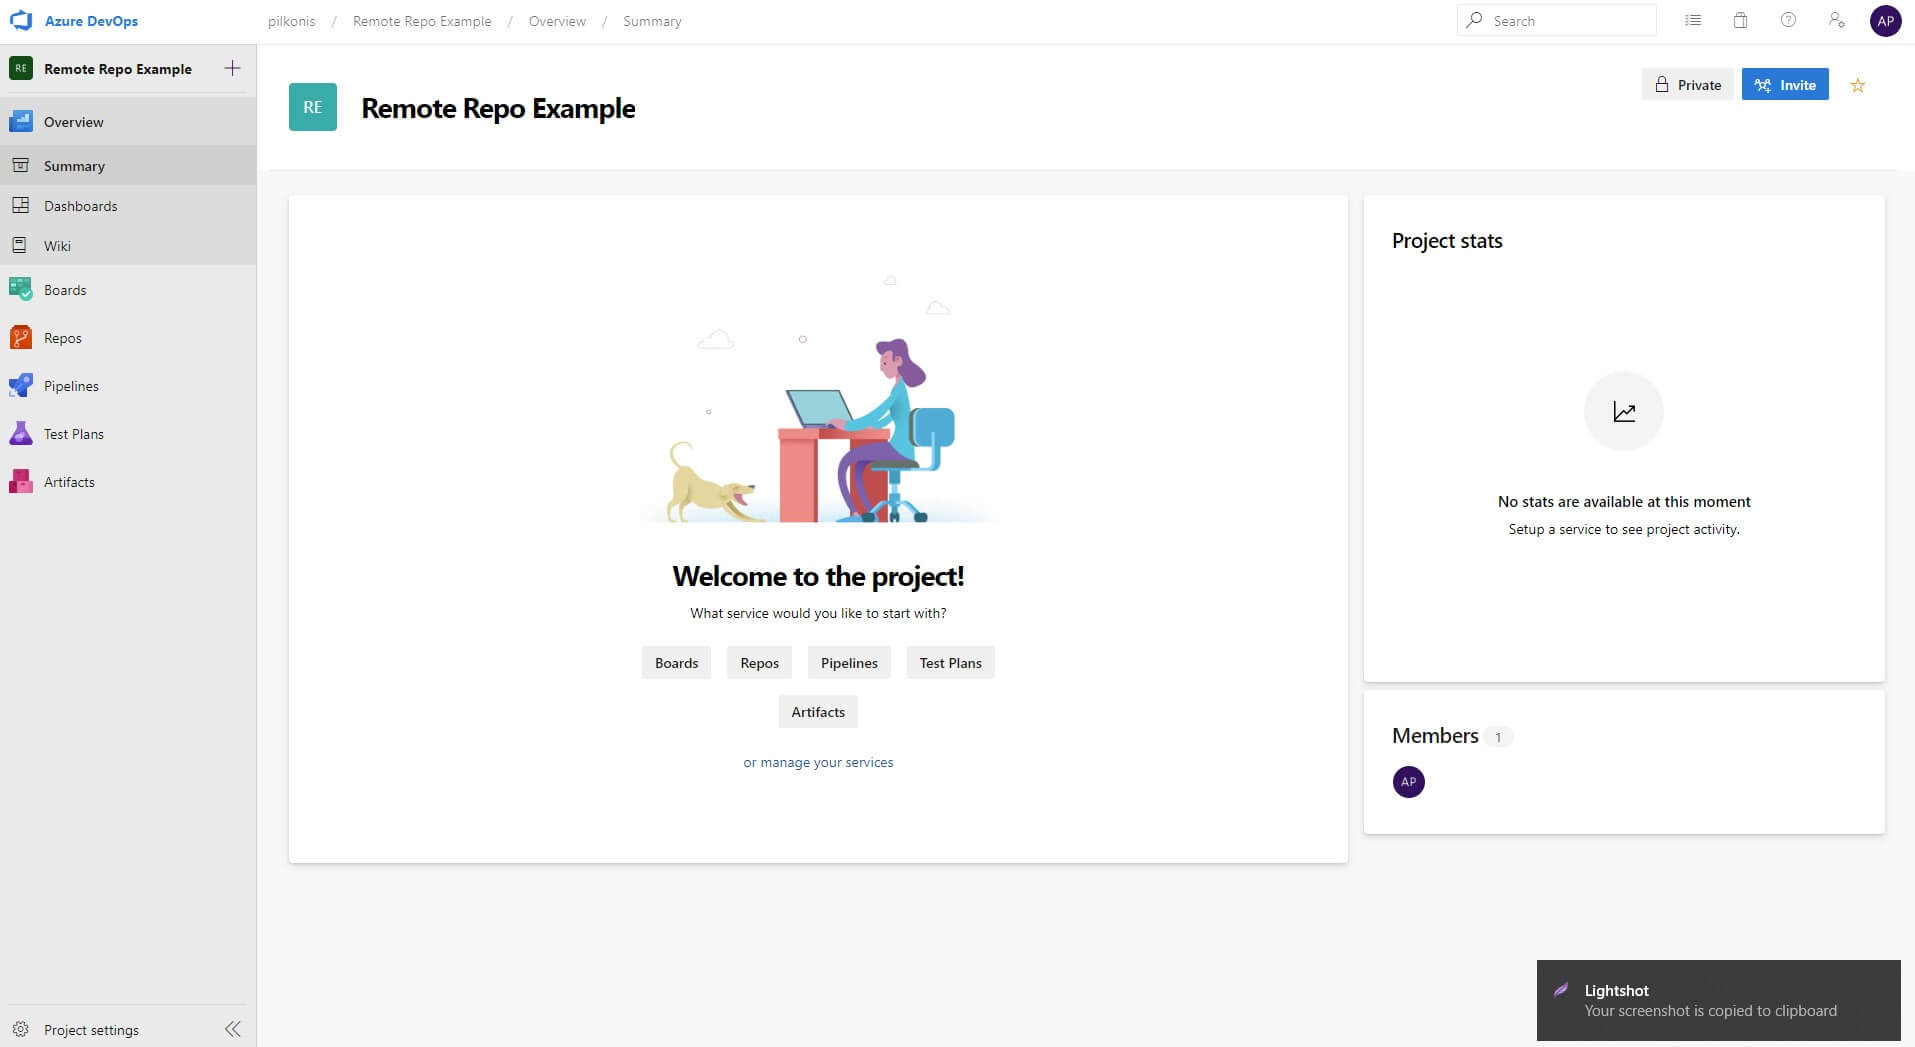The height and width of the screenshot is (1047, 1915).
Task: Click the Invite button
Action: (x=1785, y=85)
